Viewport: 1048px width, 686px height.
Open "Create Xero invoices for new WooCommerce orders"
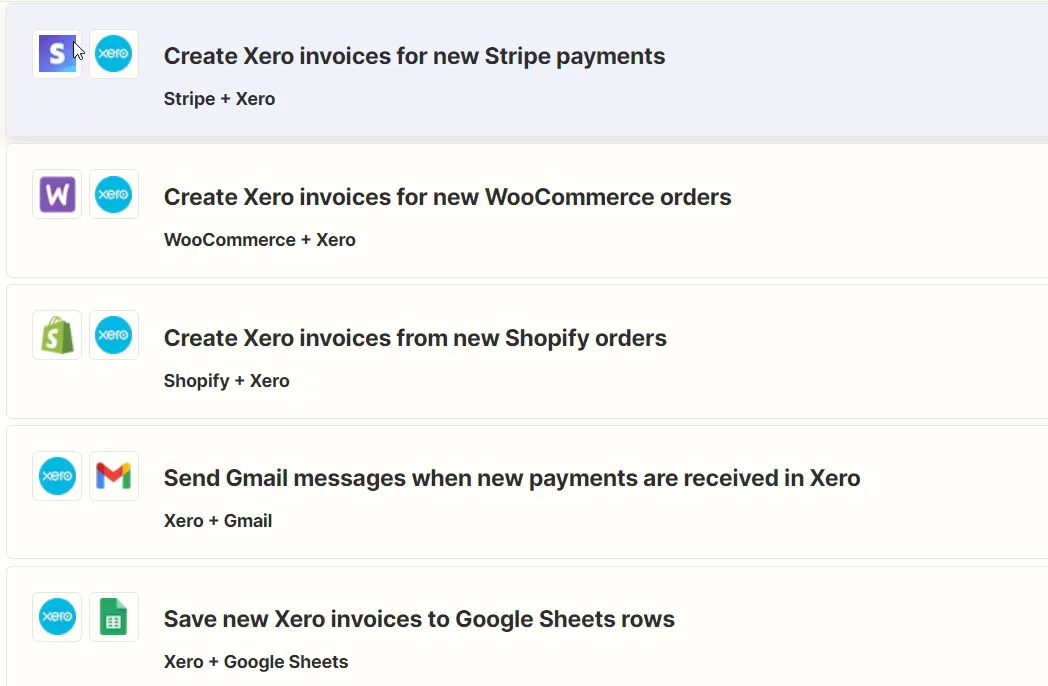447,197
